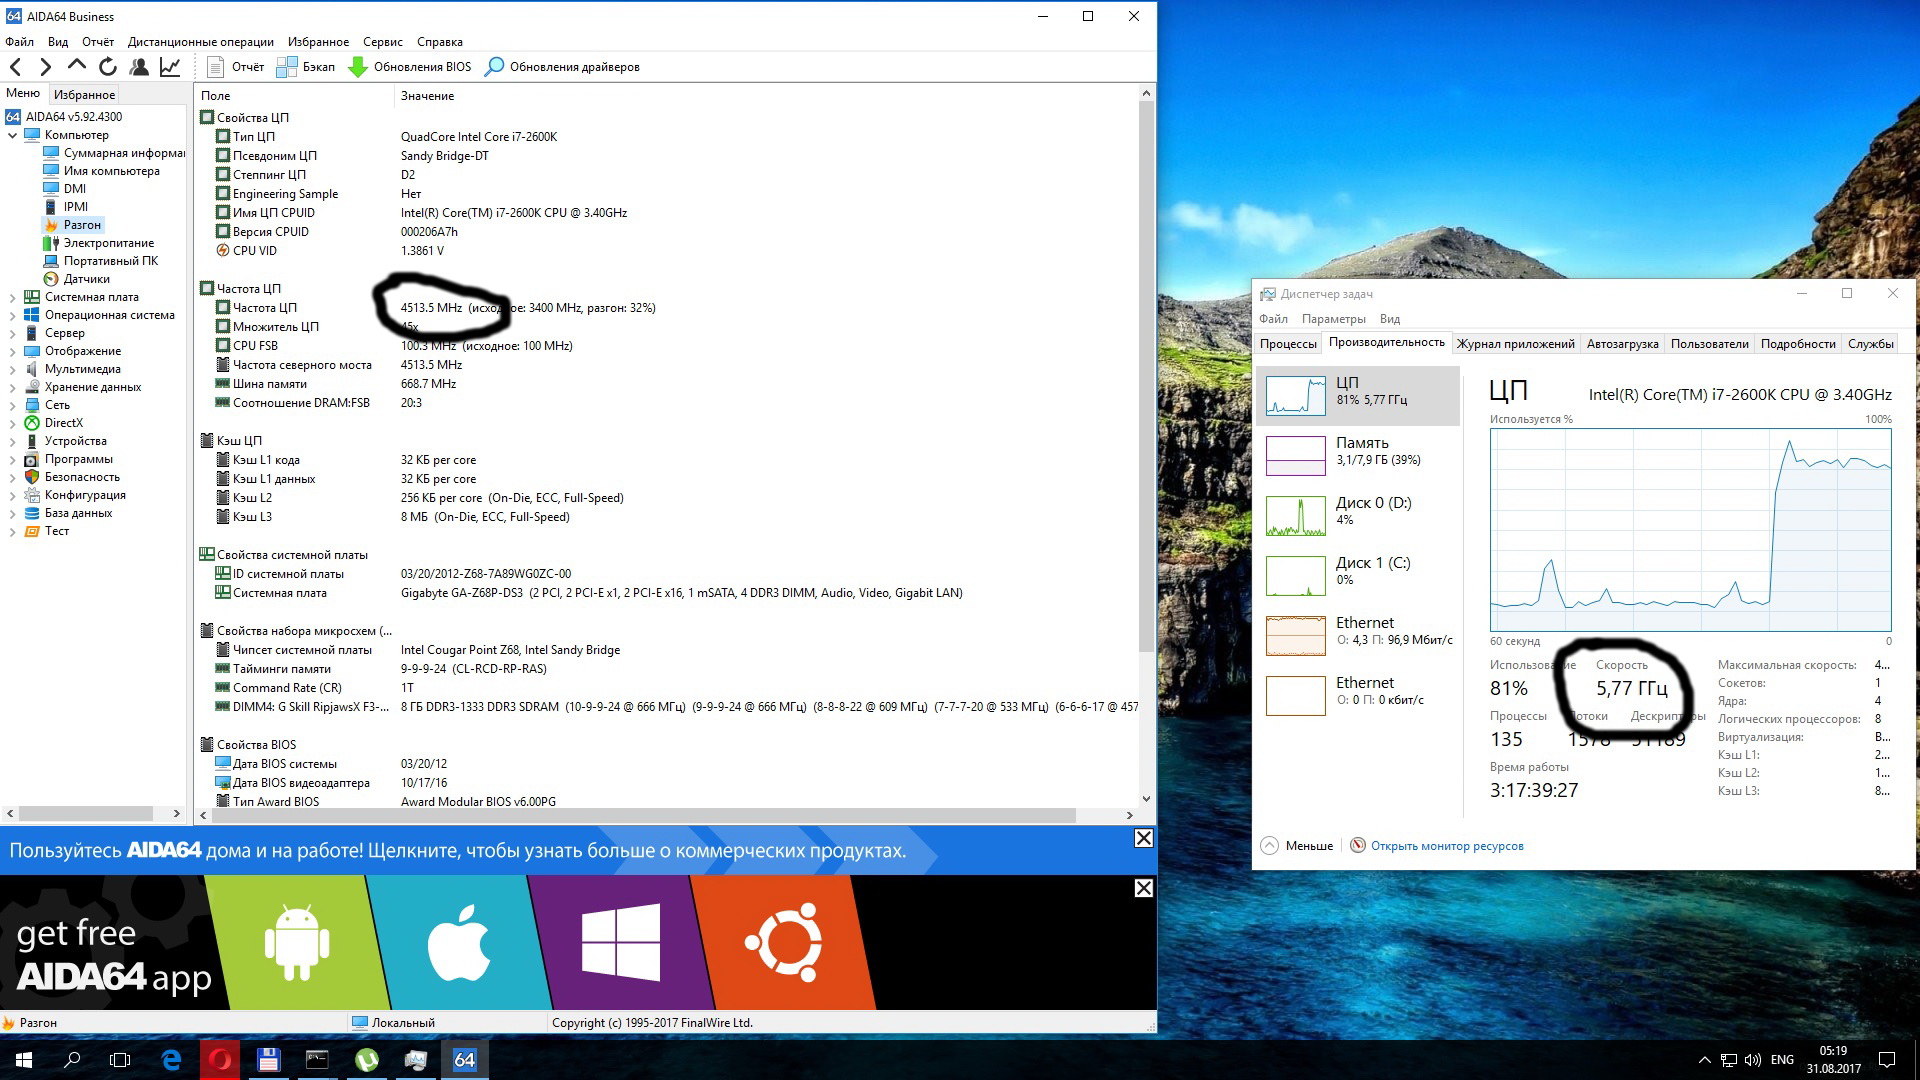The height and width of the screenshot is (1080, 1920).
Task: Open the resource monitor link
Action: pos(1446,846)
